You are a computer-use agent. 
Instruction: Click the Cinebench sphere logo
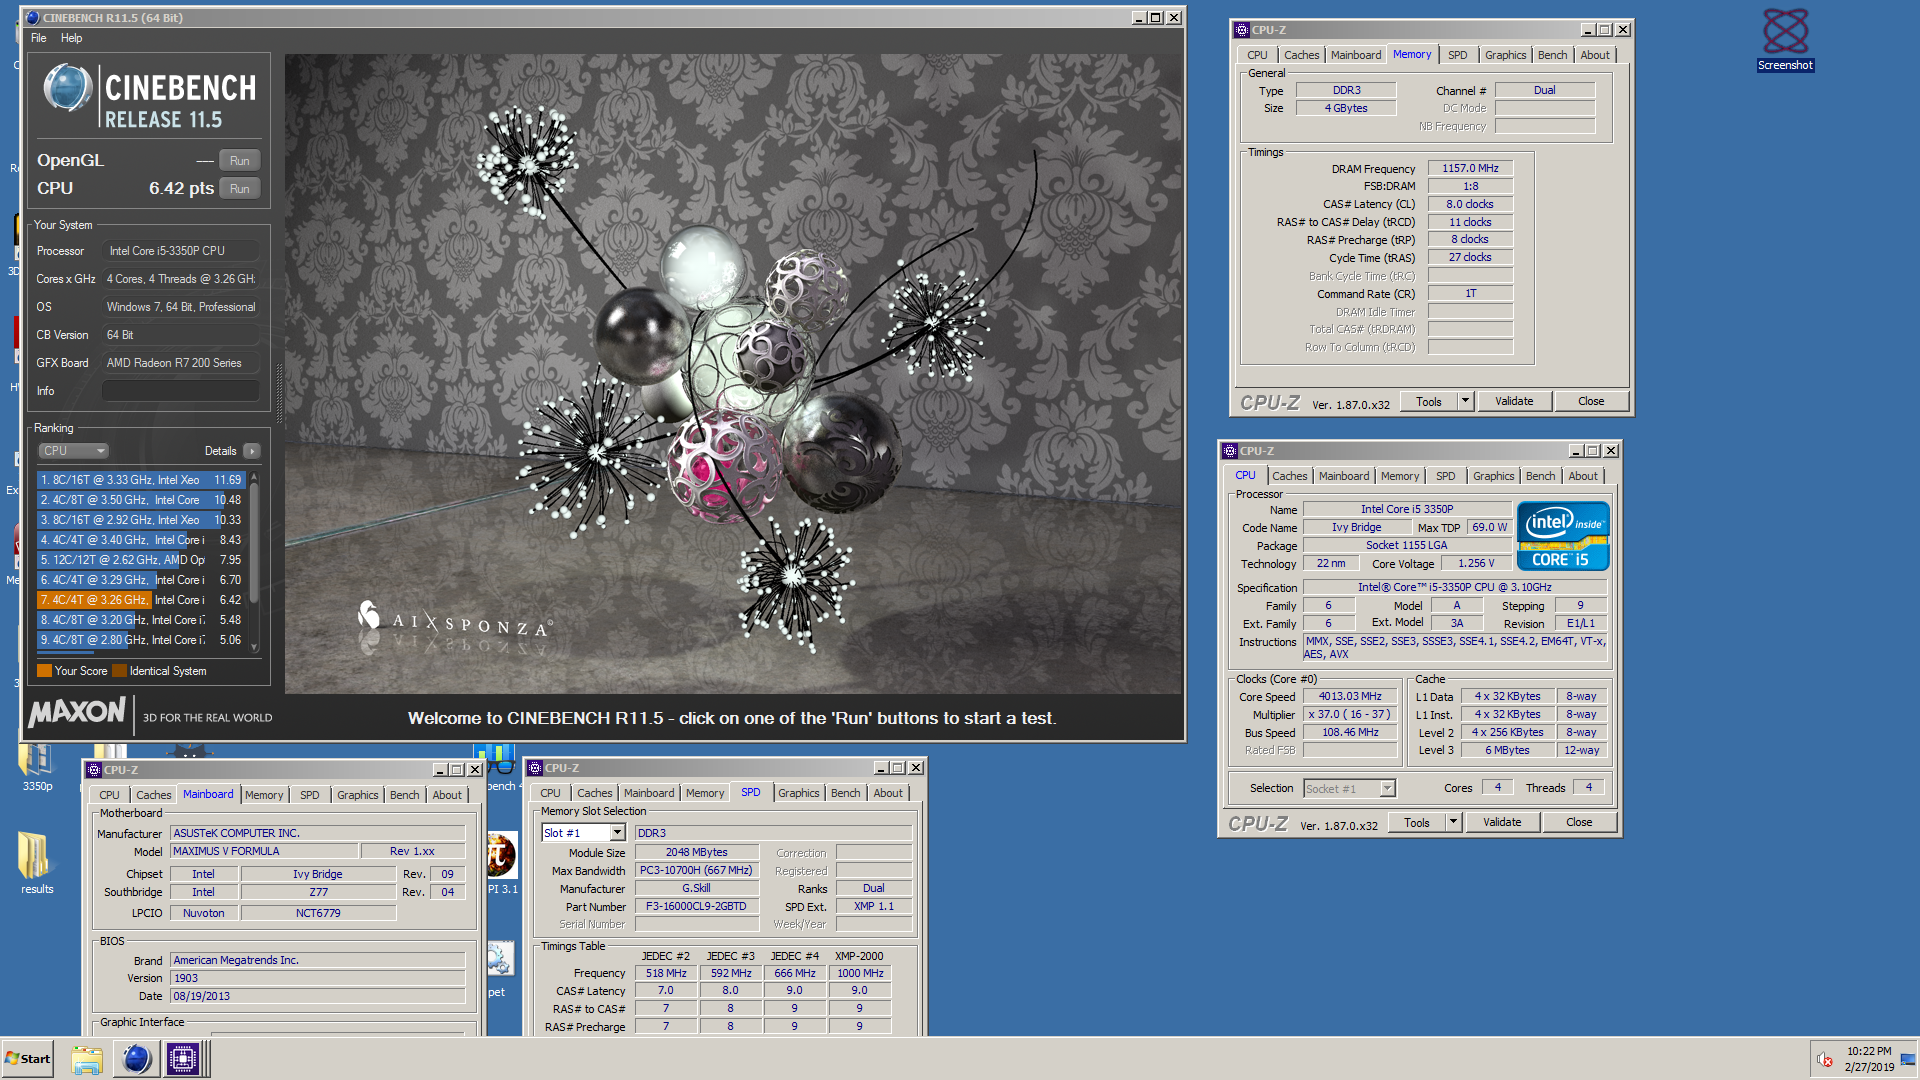[68, 87]
